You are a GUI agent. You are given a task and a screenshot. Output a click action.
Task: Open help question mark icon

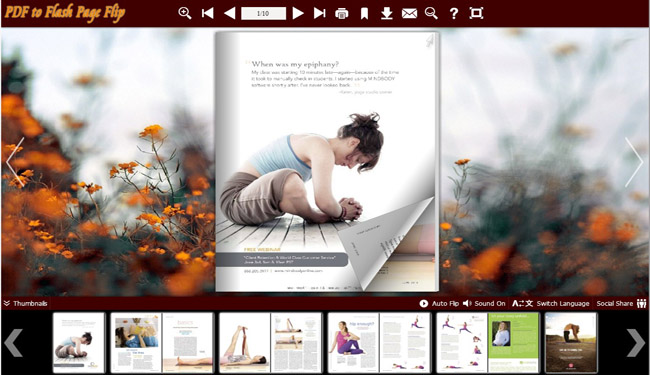(x=454, y=14)
